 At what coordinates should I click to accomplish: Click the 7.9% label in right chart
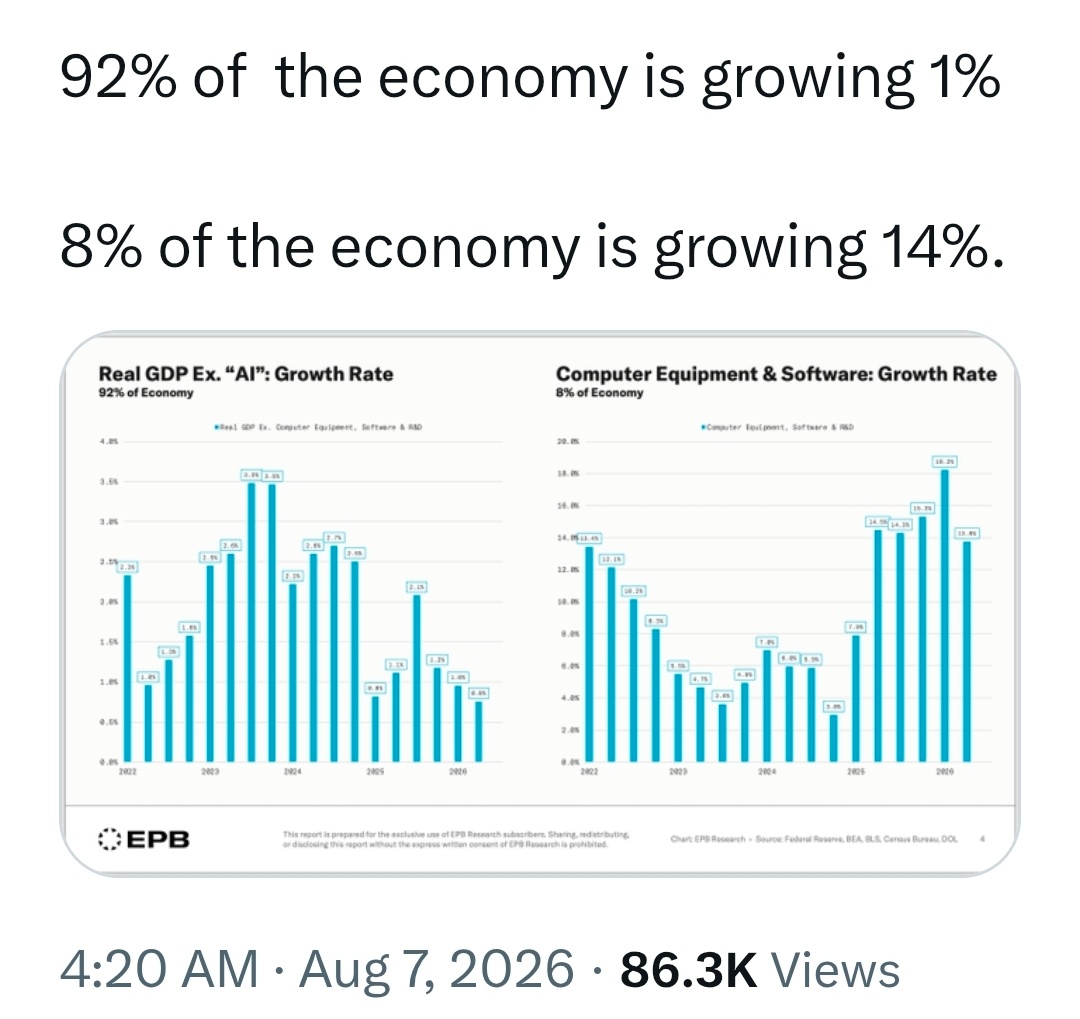[x=855, y=627]
